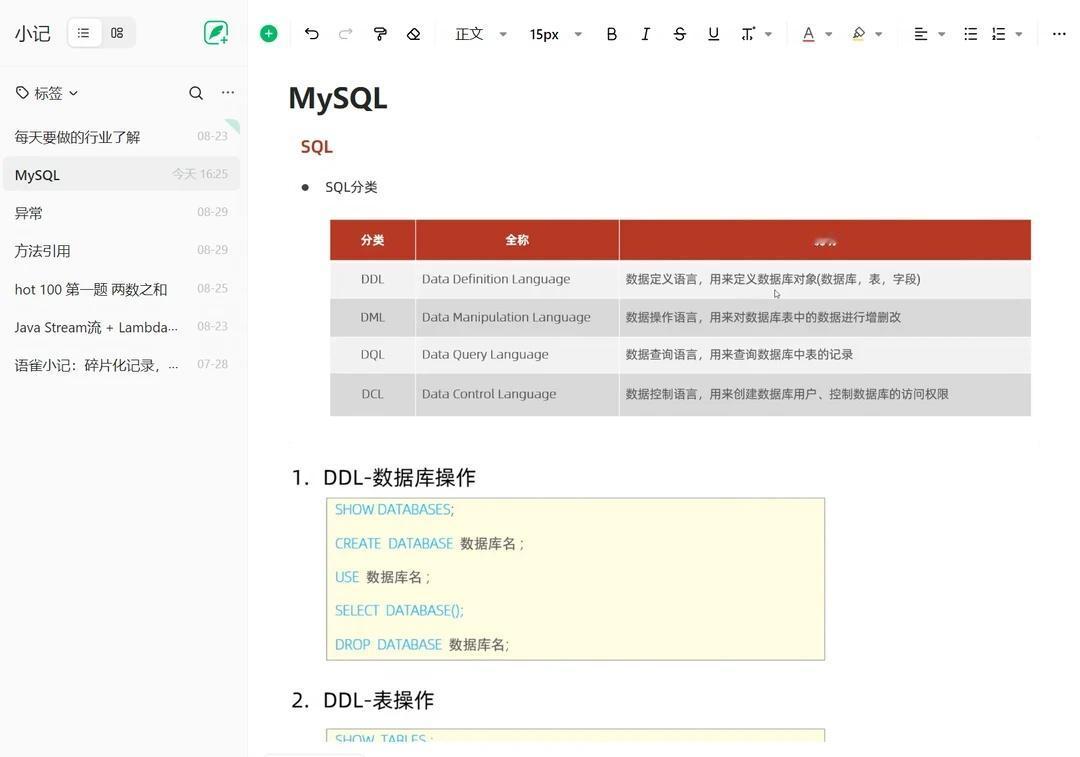The image size is (1080, 757).
Task: Open the highlight color picker arrow
Action: pyautogui.click(x=879, y=34)
